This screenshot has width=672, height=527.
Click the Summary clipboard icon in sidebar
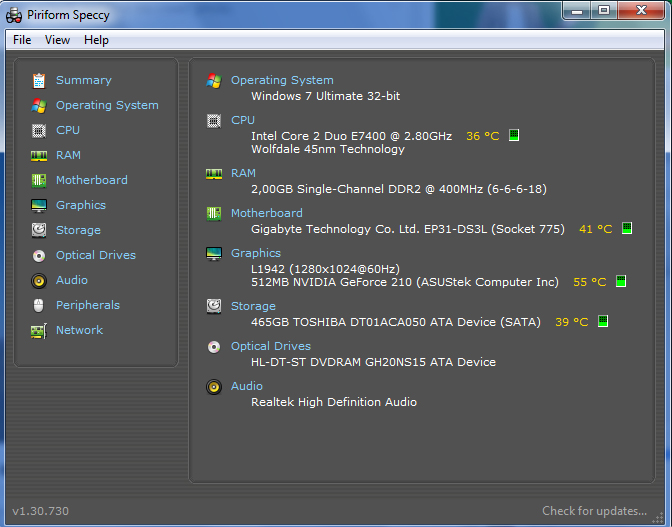point(39,81)
